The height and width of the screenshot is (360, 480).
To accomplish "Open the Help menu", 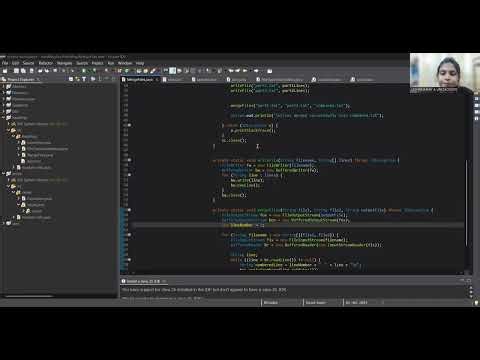I will coord(140,63).
